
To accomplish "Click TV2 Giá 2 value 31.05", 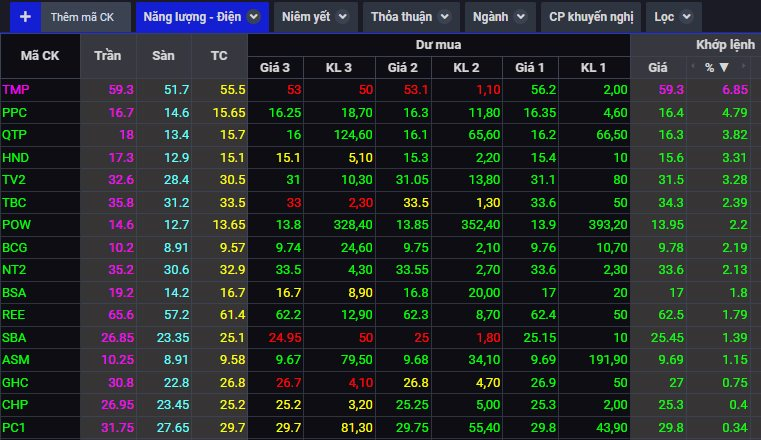I will click(x=412, y=180).
